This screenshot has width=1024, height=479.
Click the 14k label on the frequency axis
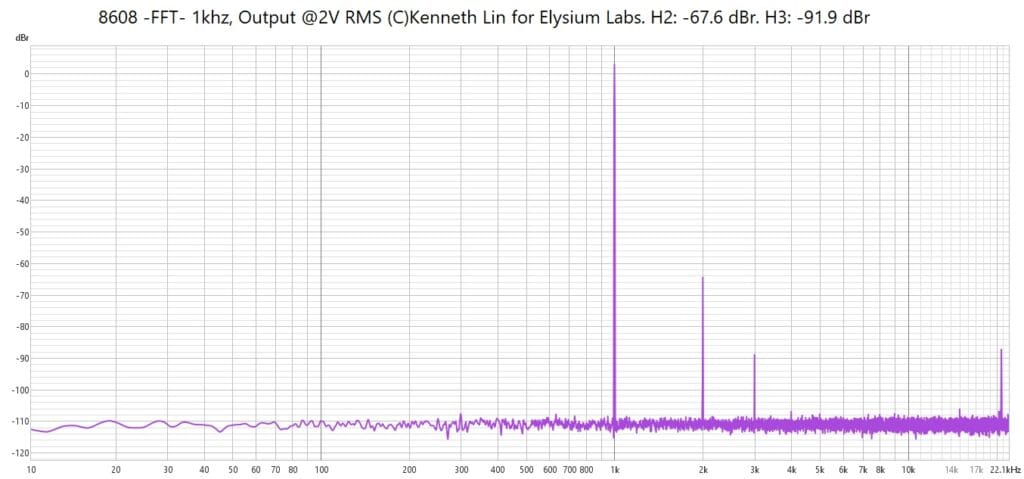(952, 470)
